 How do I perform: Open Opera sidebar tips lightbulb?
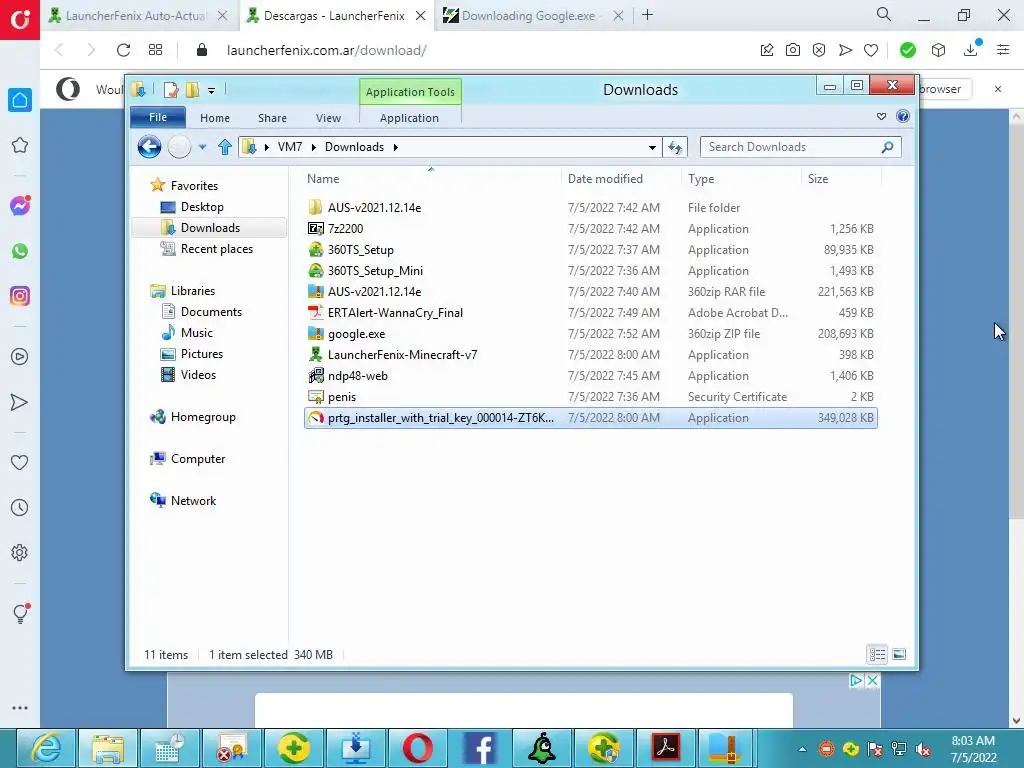pos(20,613)
